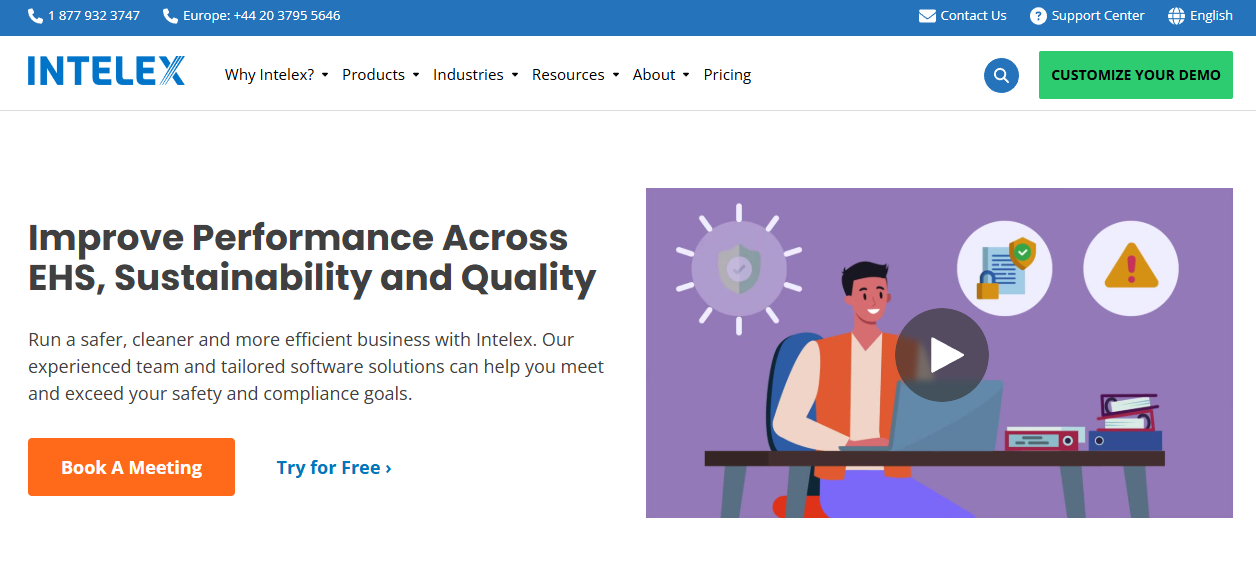The image size is (1256, 564).
Task: Click the Intelex logo
Action: tap(106, 71)
